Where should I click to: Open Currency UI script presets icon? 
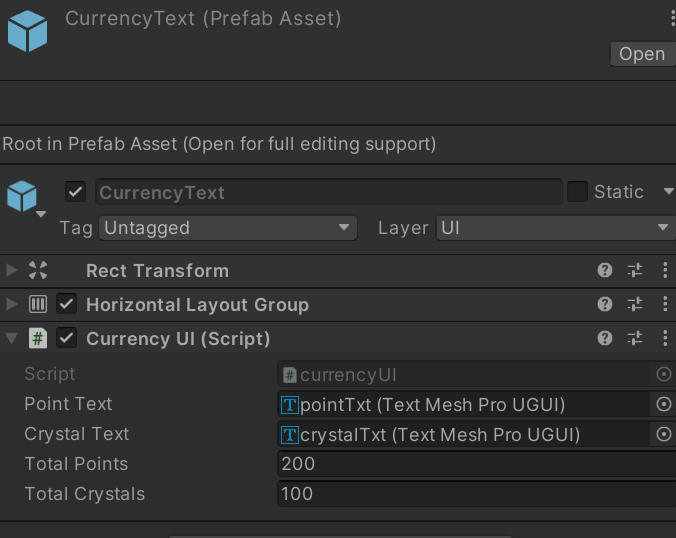(635, 338)
